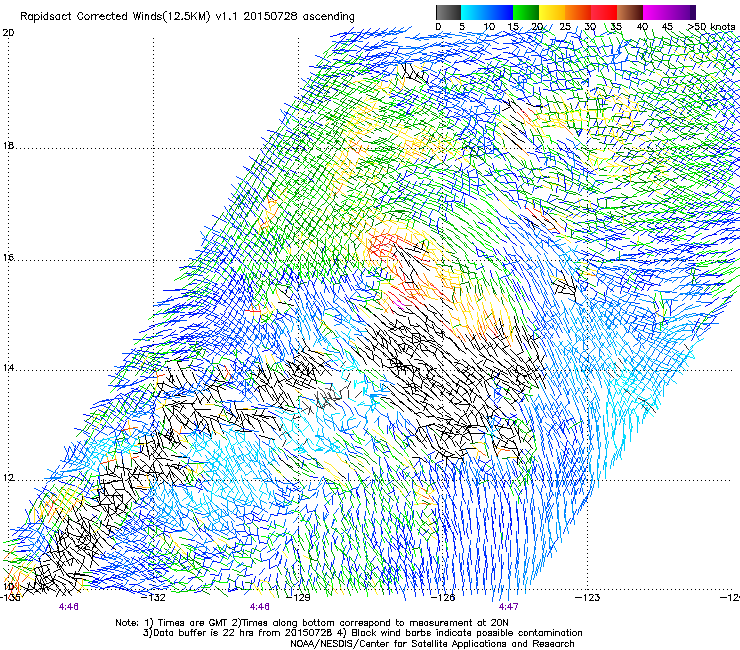The height and width of the screenshot is (650, 740).
Task: Click the purple '4:47' time label
Action: (x=508, y=607)
